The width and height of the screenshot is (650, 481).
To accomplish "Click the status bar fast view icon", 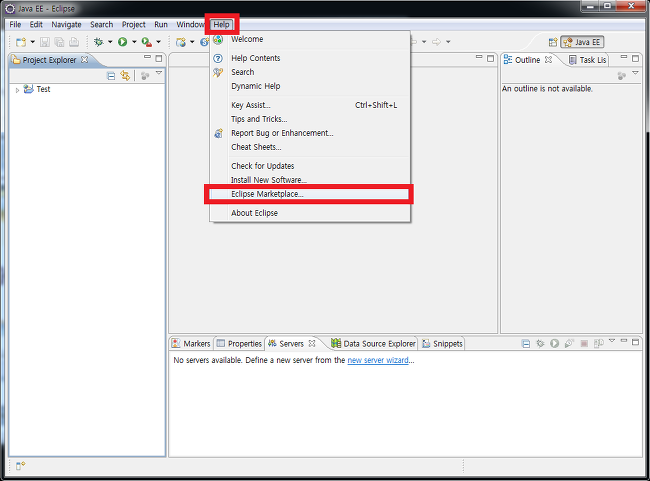I will pos(20,466).
